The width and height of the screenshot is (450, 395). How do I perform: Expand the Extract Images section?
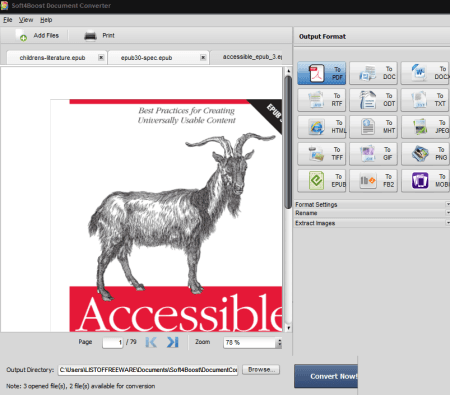[372, 223]
